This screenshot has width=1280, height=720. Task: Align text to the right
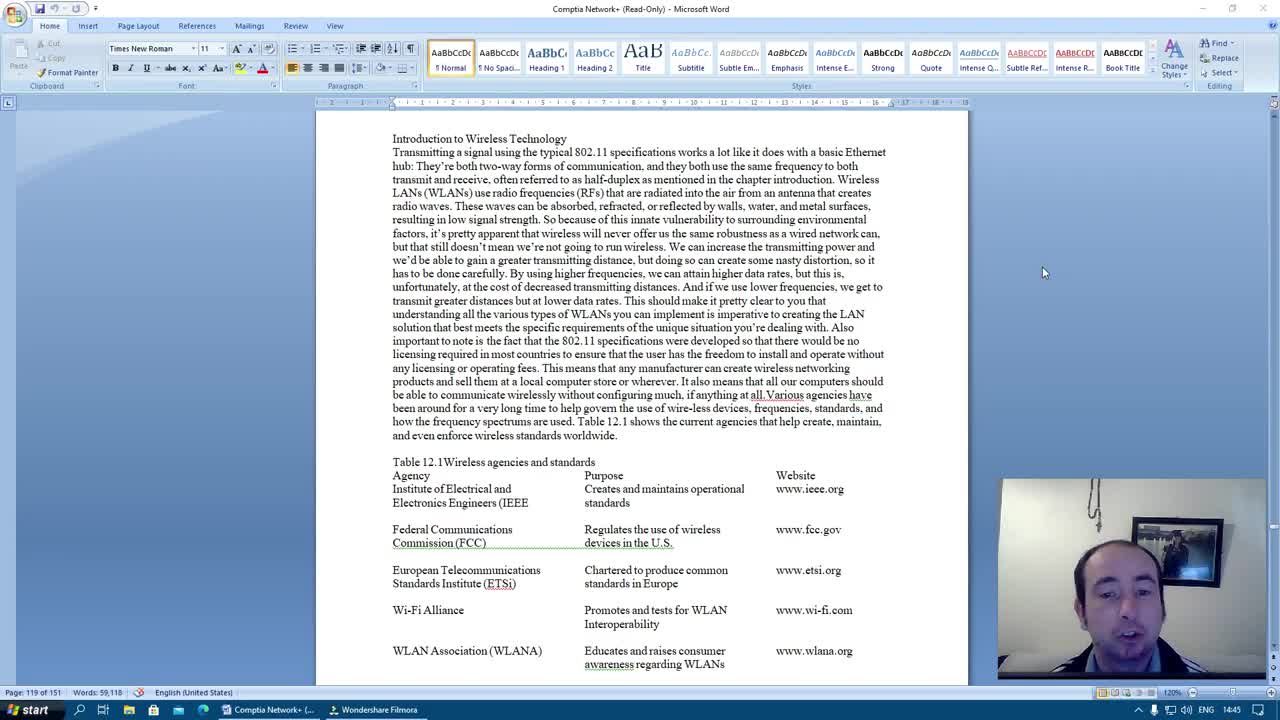coord(323,68)
